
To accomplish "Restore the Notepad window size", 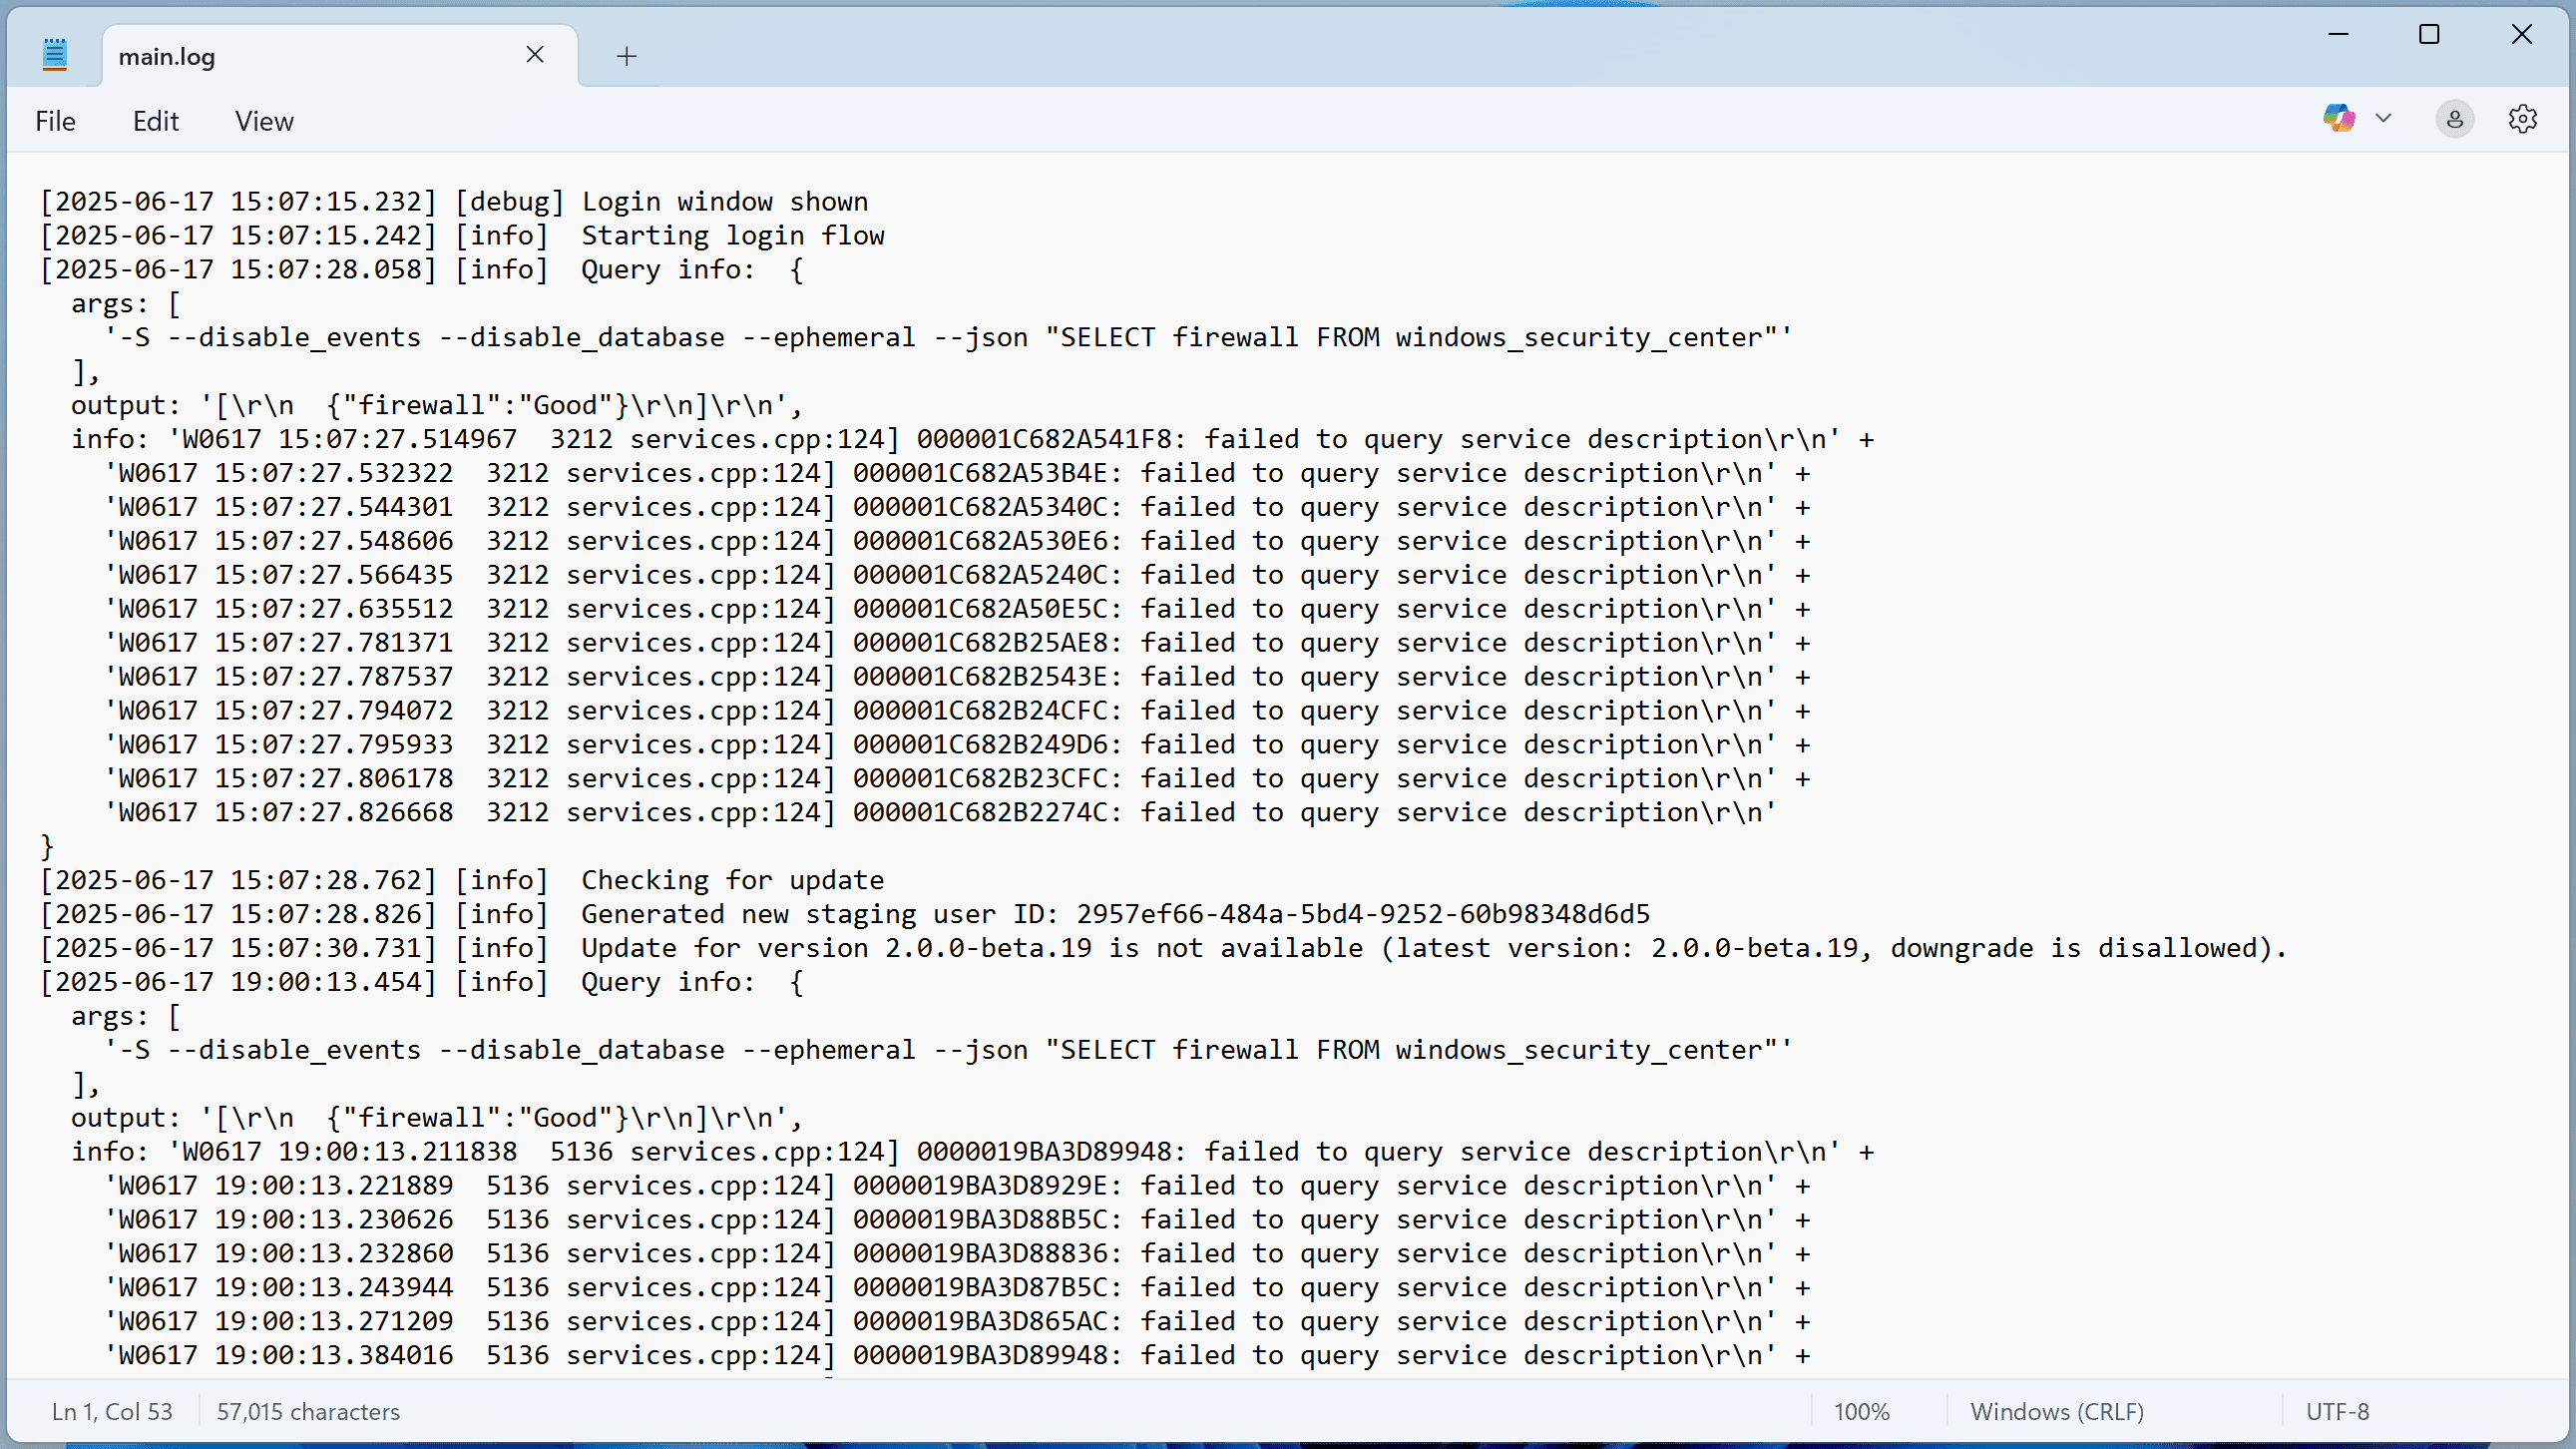I will (x=2430, y=34).
